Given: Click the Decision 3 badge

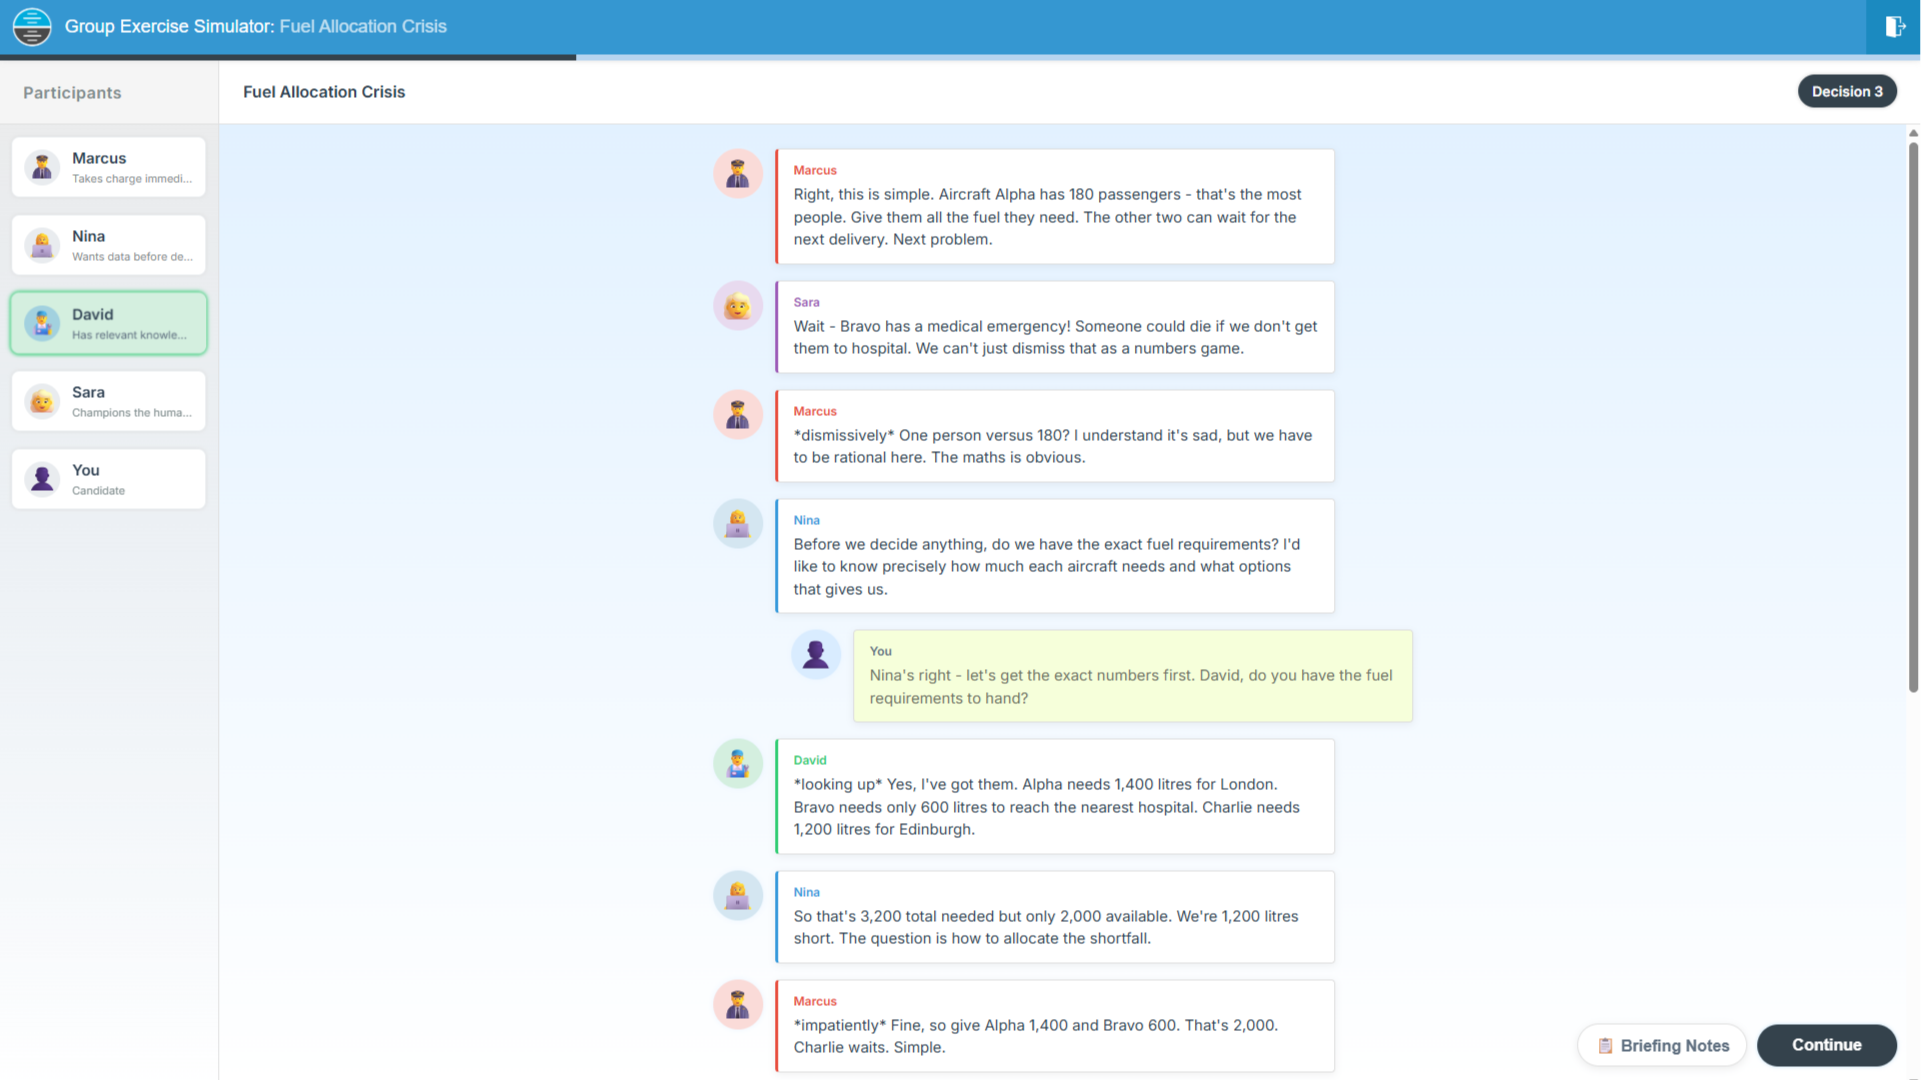Looking at the screenshot, I should [1846, 91].
